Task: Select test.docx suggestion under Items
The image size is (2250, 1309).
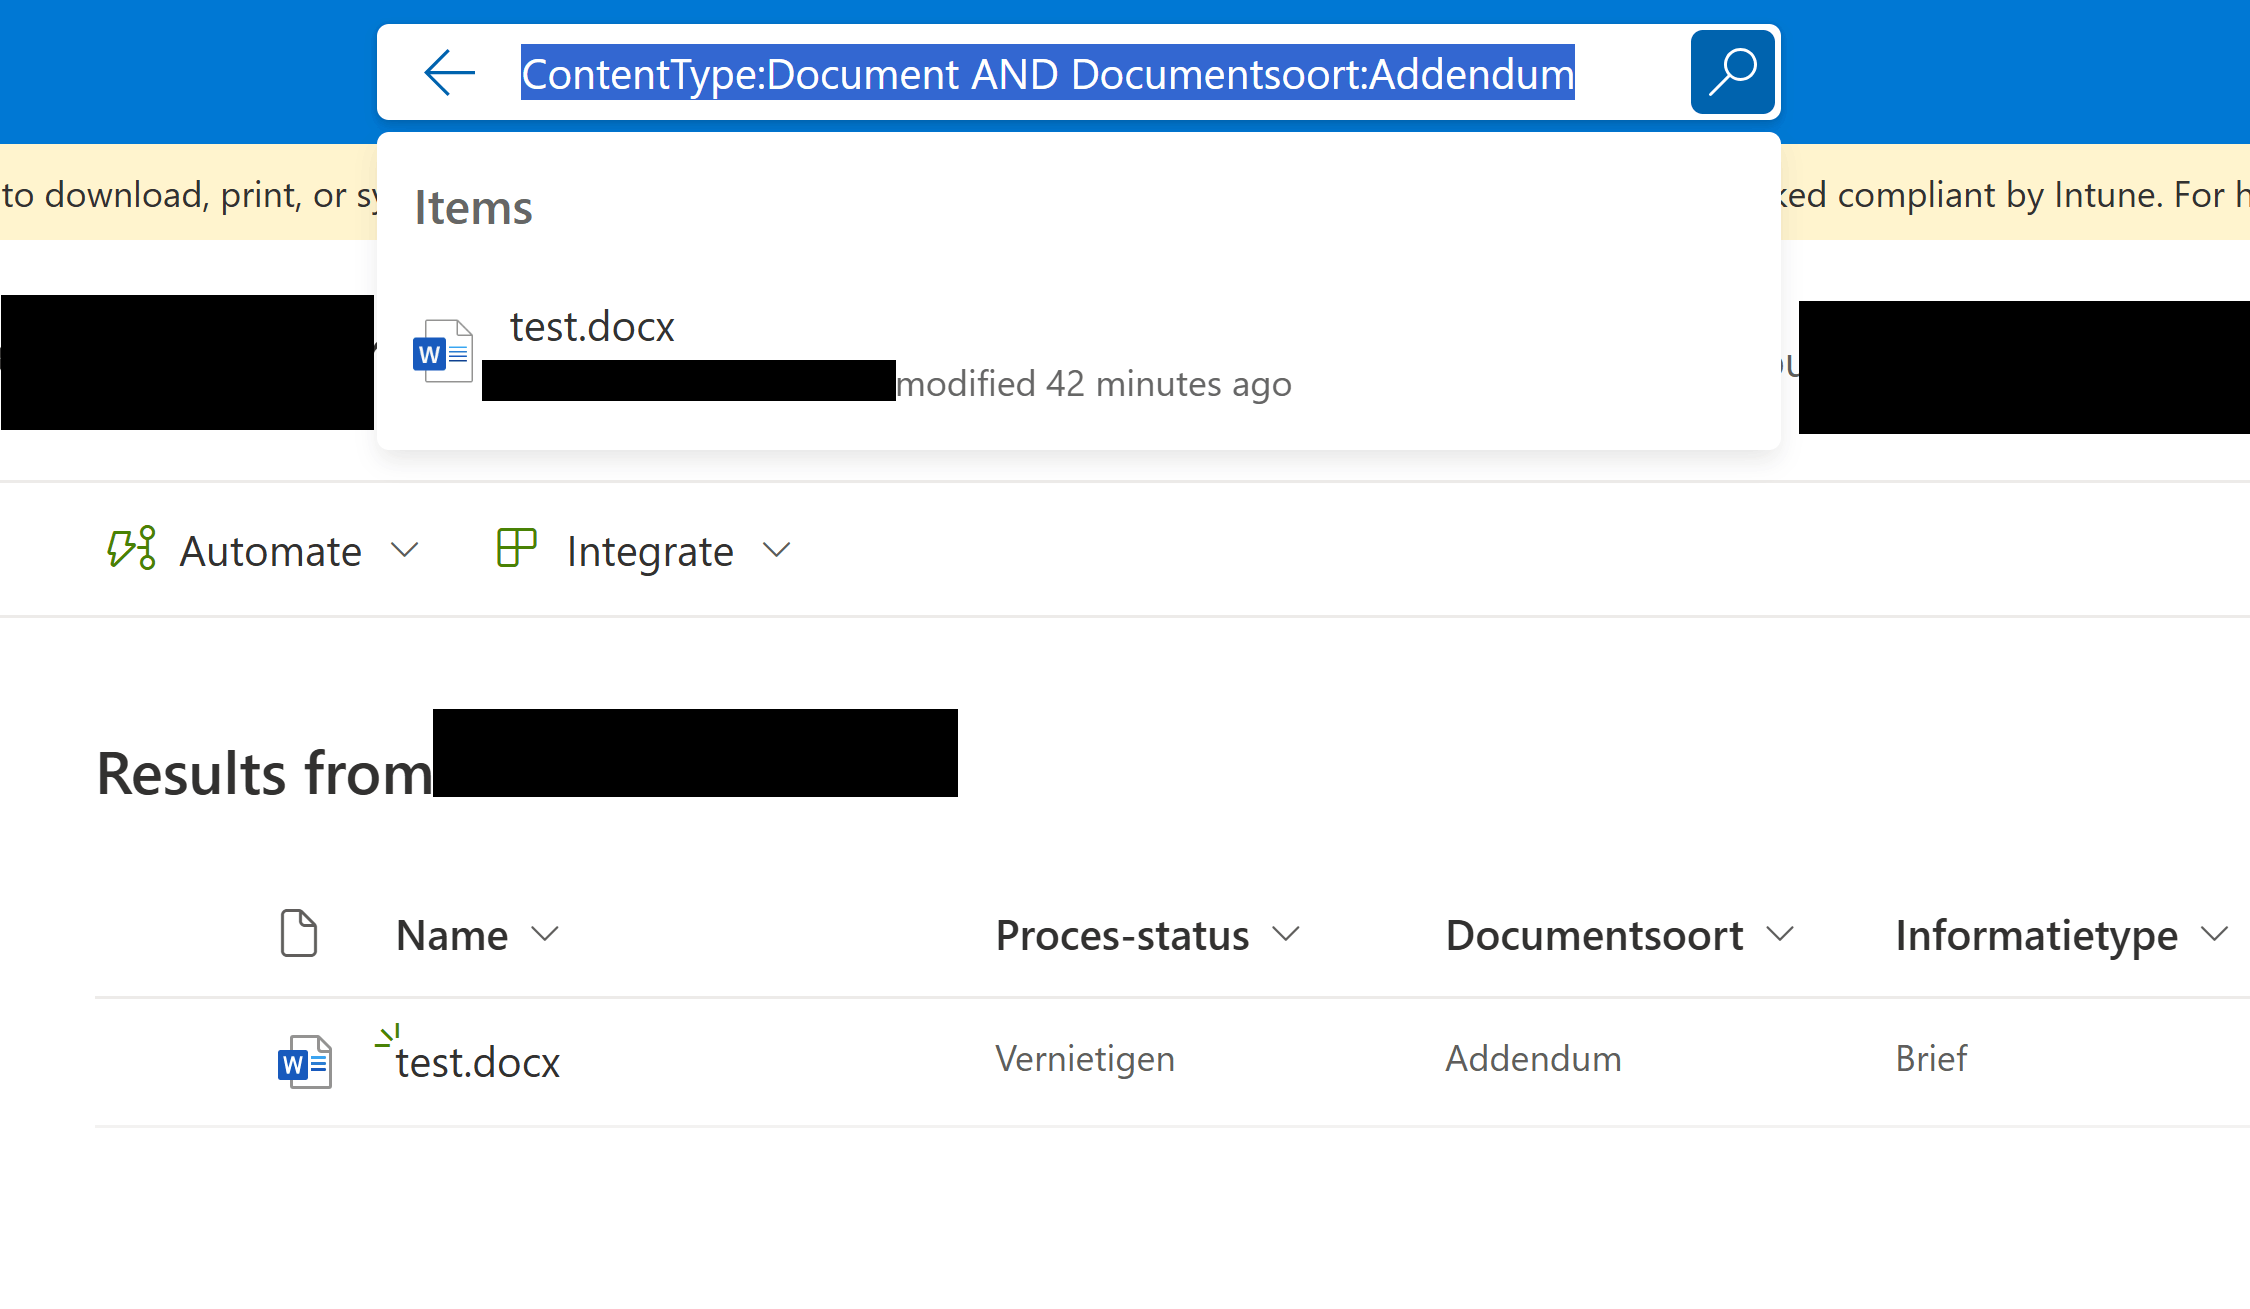Action: (592, 327)
